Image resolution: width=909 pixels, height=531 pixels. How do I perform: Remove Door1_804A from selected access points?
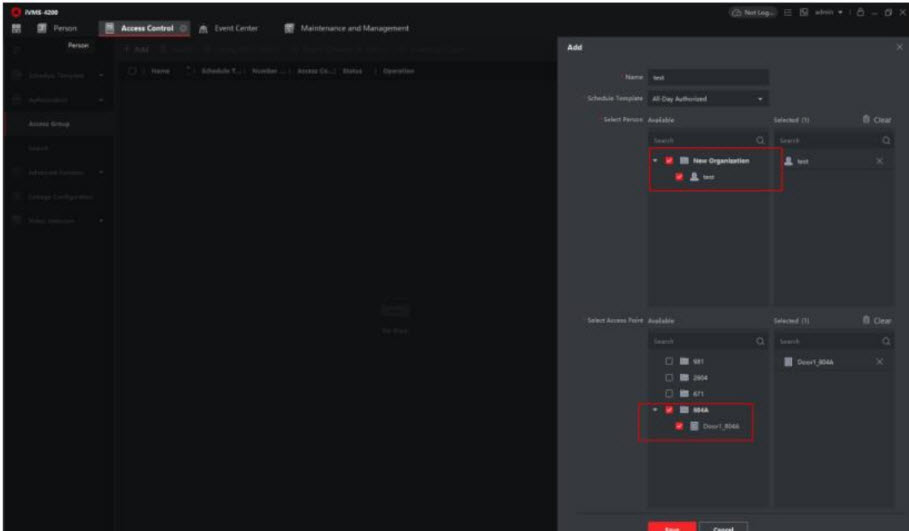(879, 361)
